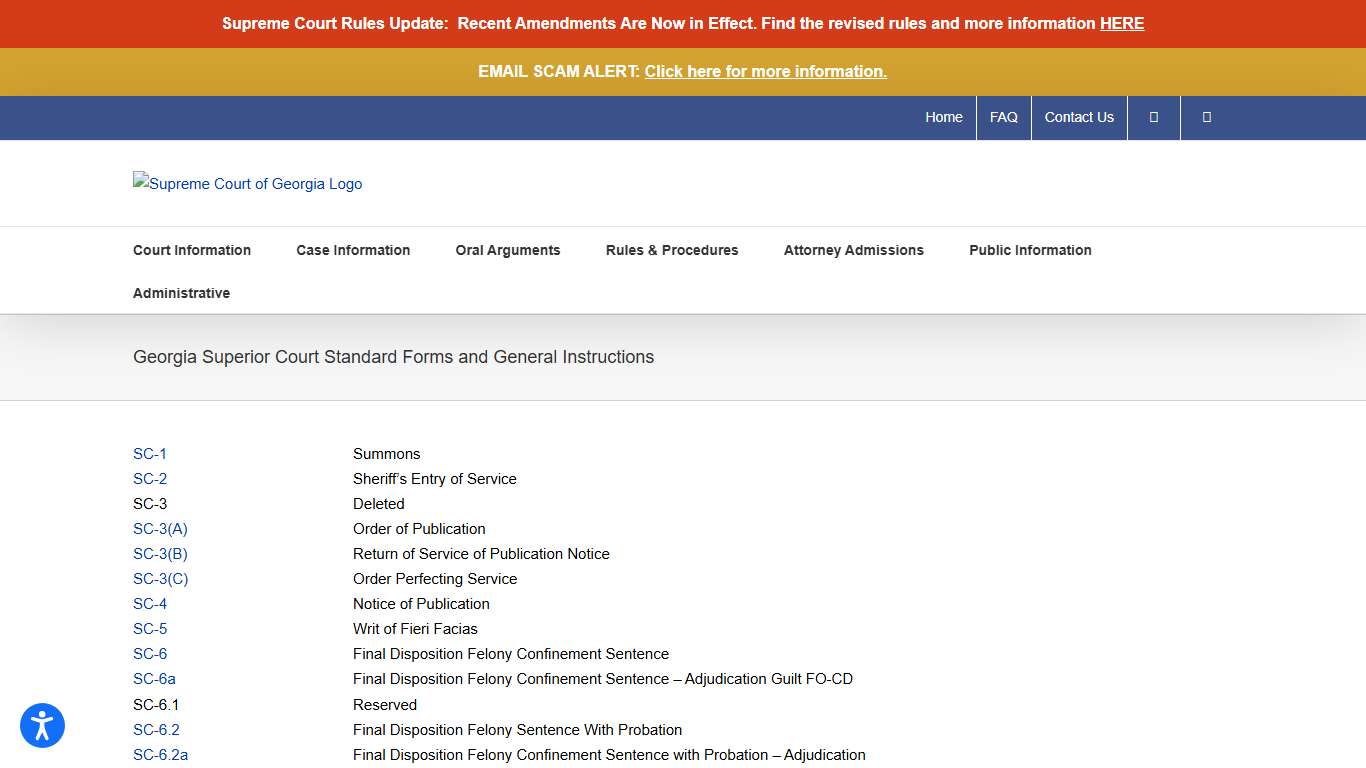Open the email scam alert information link

[765, 71]
